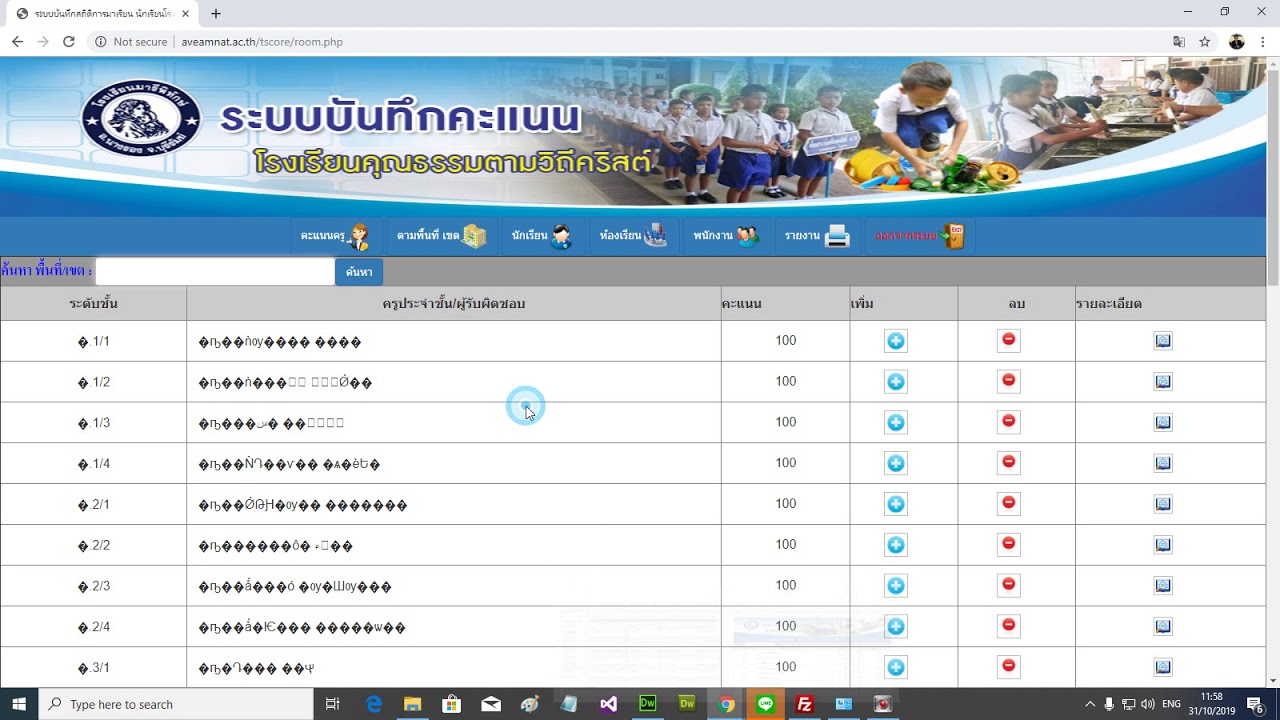This screenshot has height=720, width=1280.
Task: Open Visual Studio from the taskbar
Action: tap(608, 704)
